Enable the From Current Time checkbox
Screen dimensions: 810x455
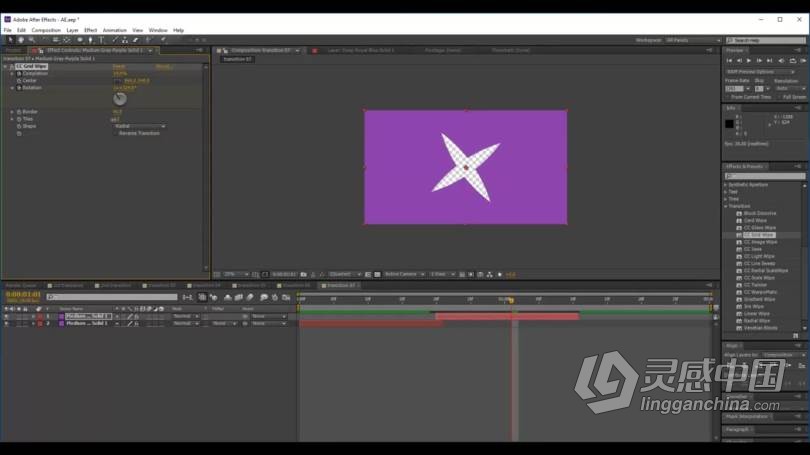pos(729,97)
